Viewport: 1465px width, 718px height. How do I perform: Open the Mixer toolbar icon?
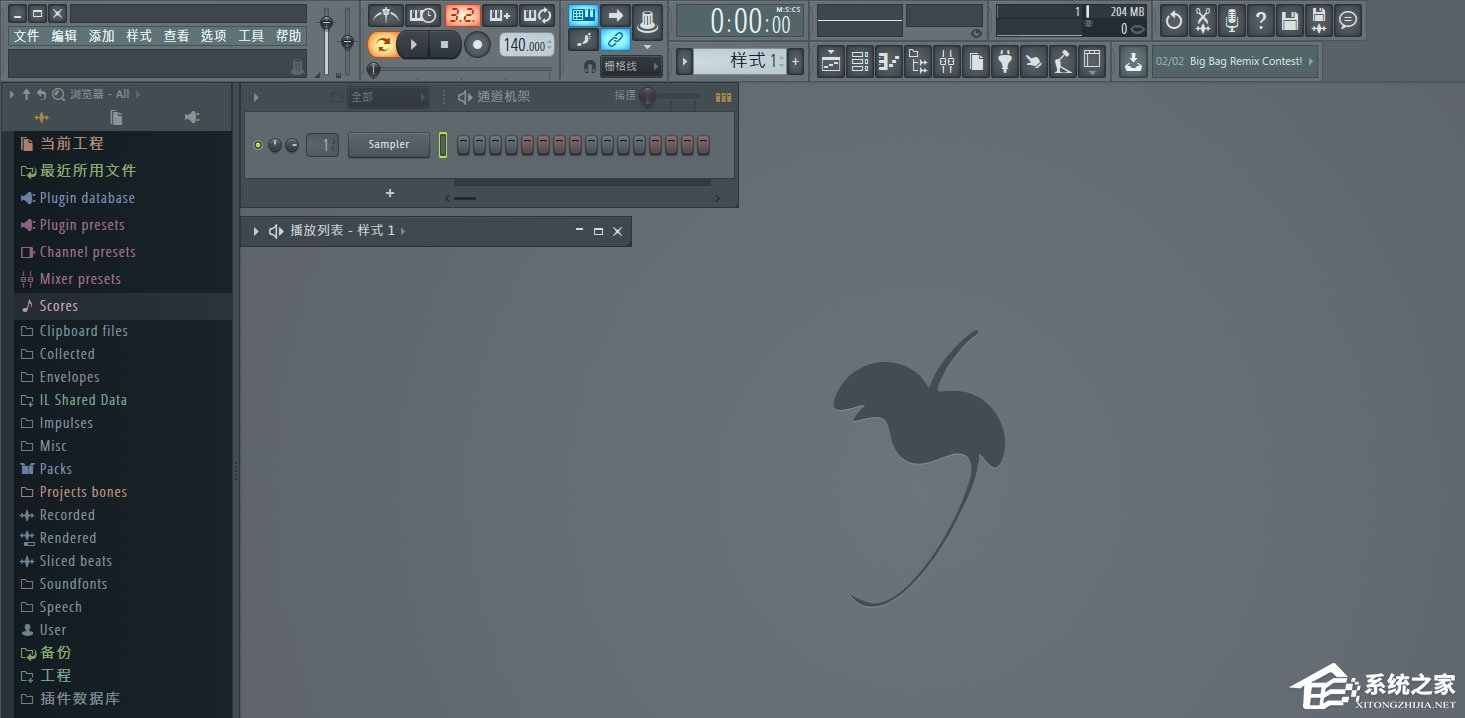pyautogui.click(x=946, y=61)
